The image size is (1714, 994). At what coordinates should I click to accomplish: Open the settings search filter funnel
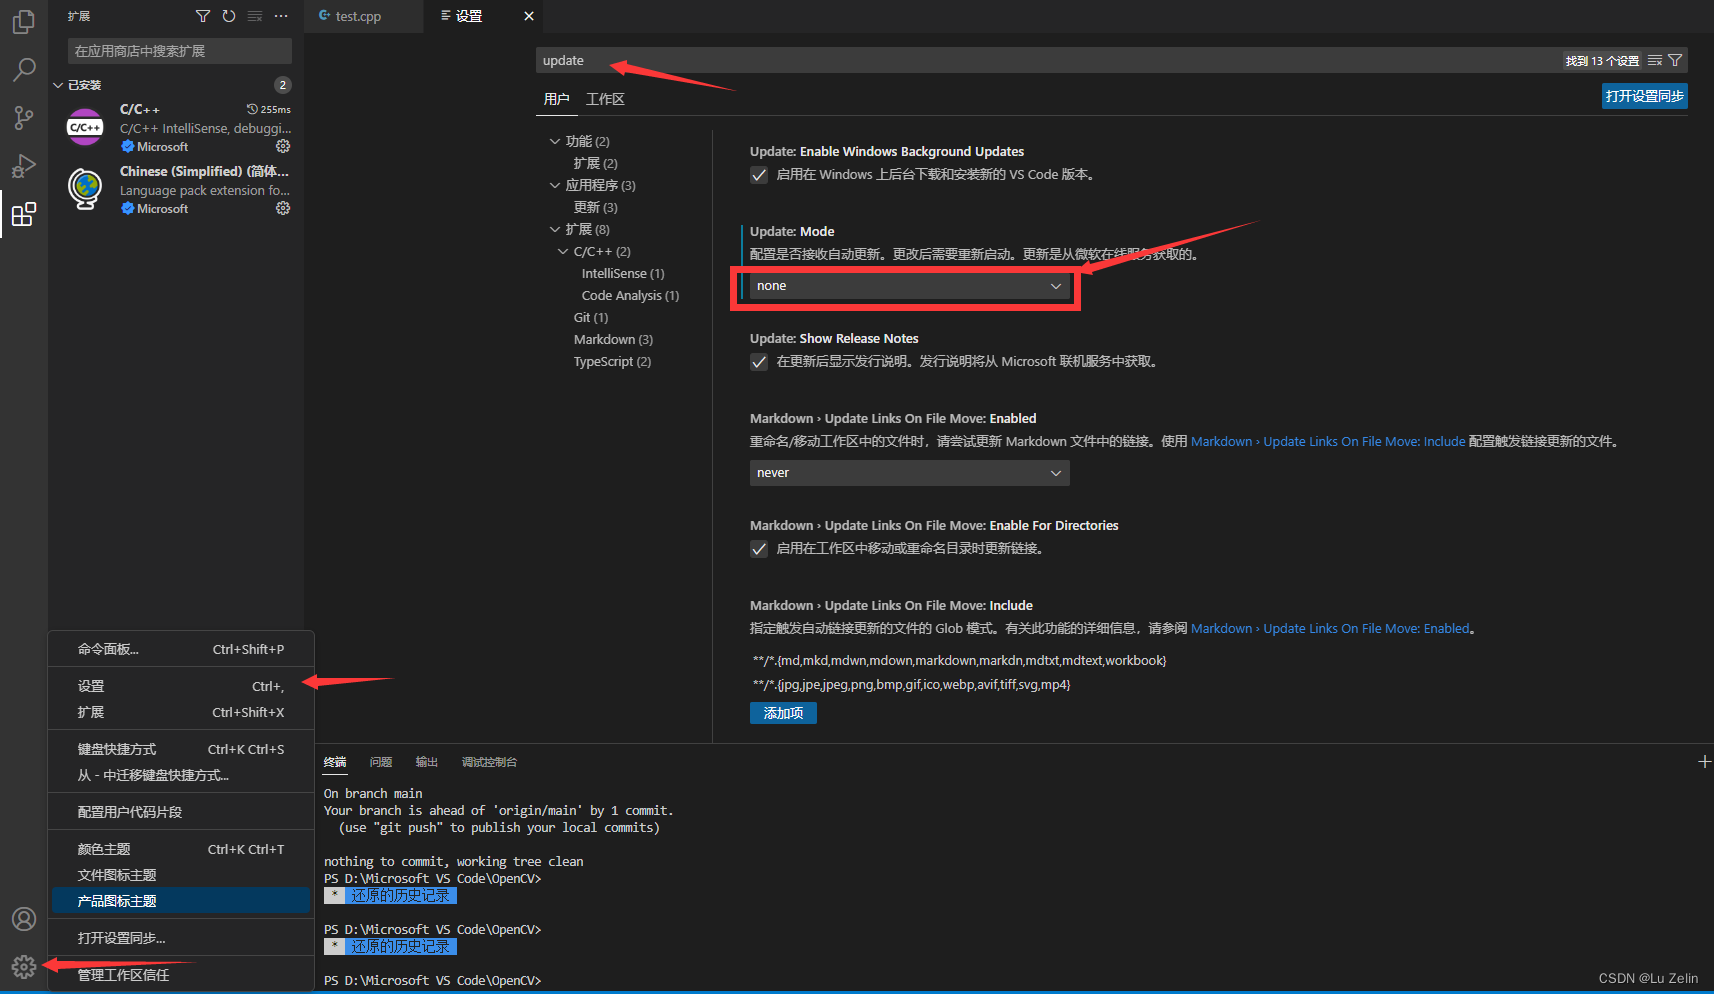[1675, 61]
